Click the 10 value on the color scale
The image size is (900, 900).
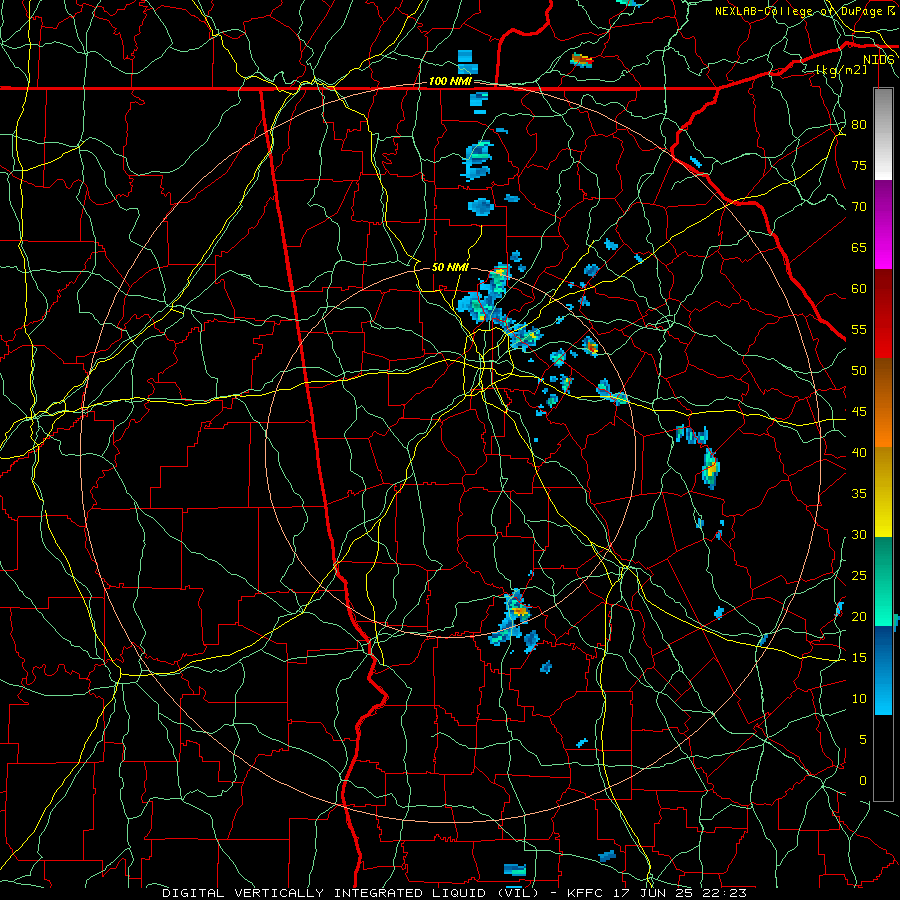point(859,699)
